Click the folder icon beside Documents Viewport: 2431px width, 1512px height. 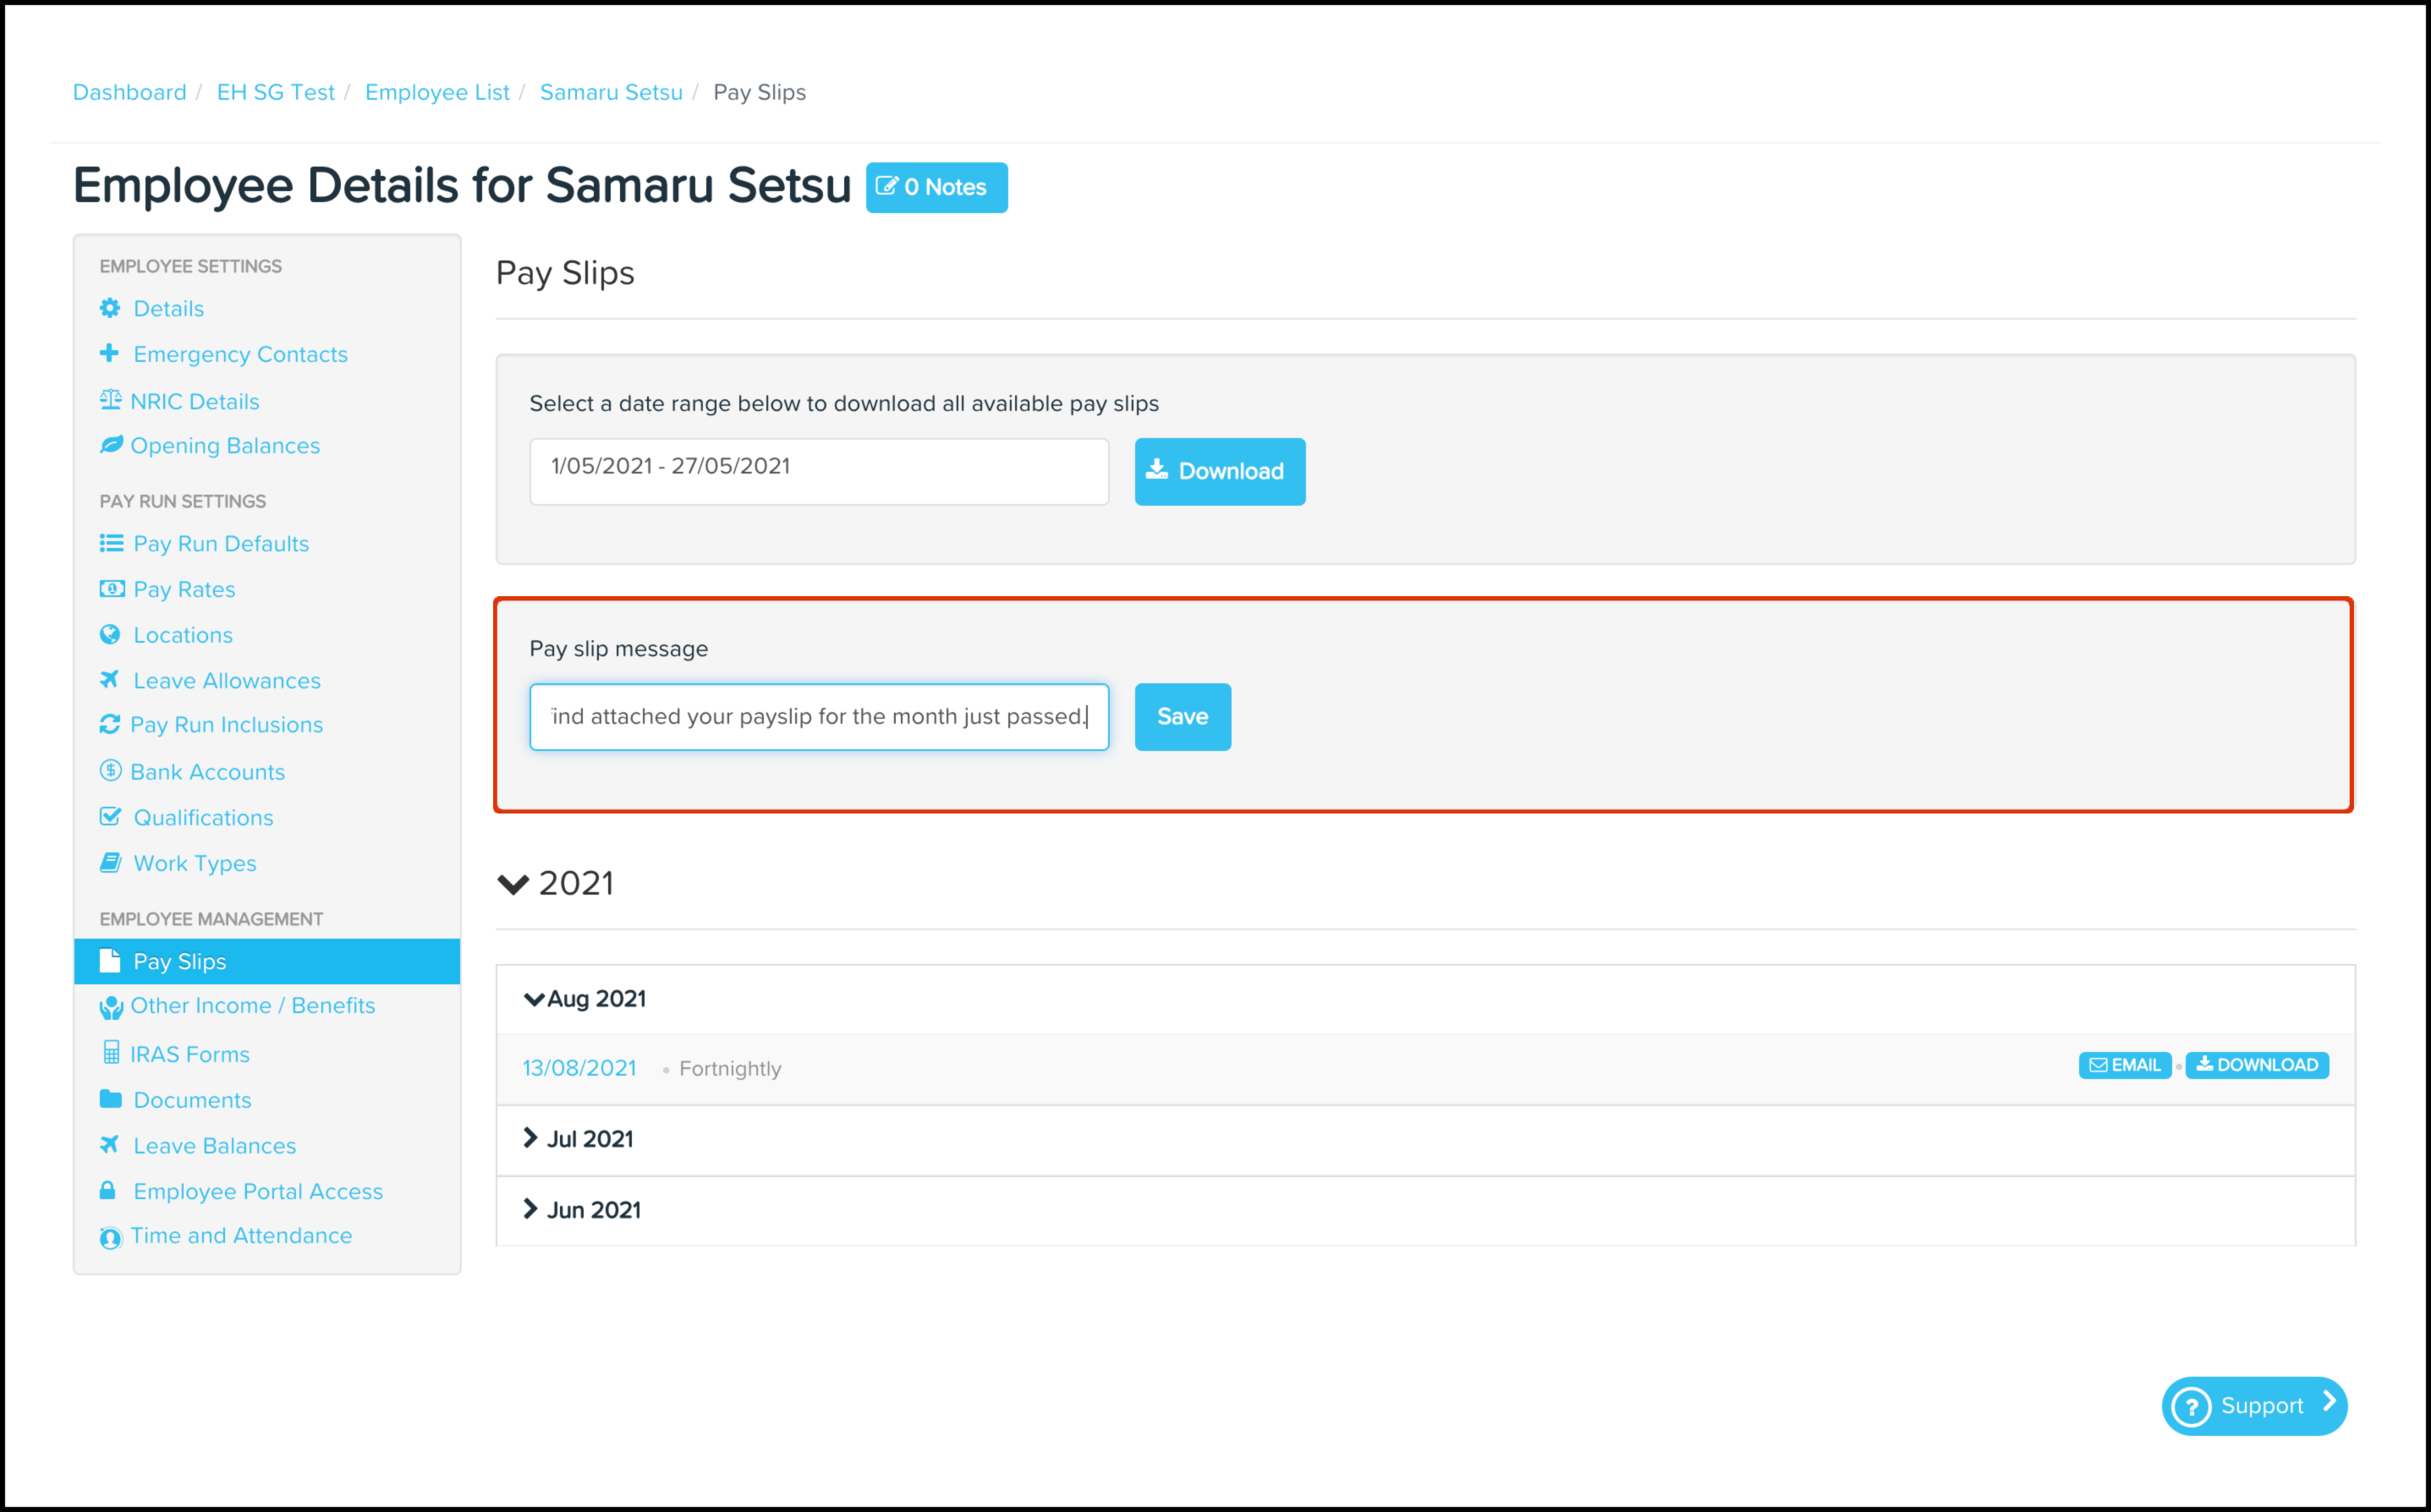tap(110, 1099)
